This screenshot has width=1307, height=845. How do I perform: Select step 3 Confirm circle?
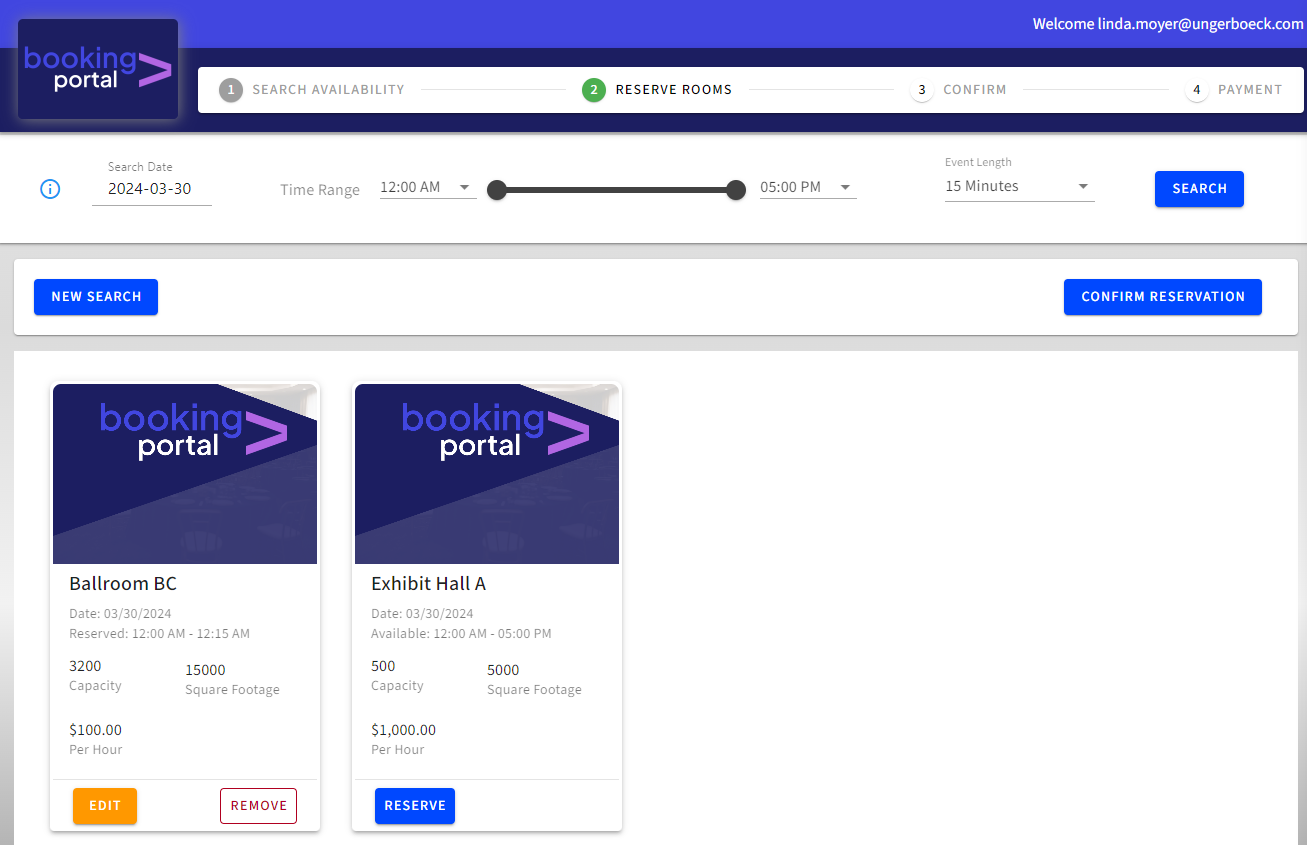(921, 90)
